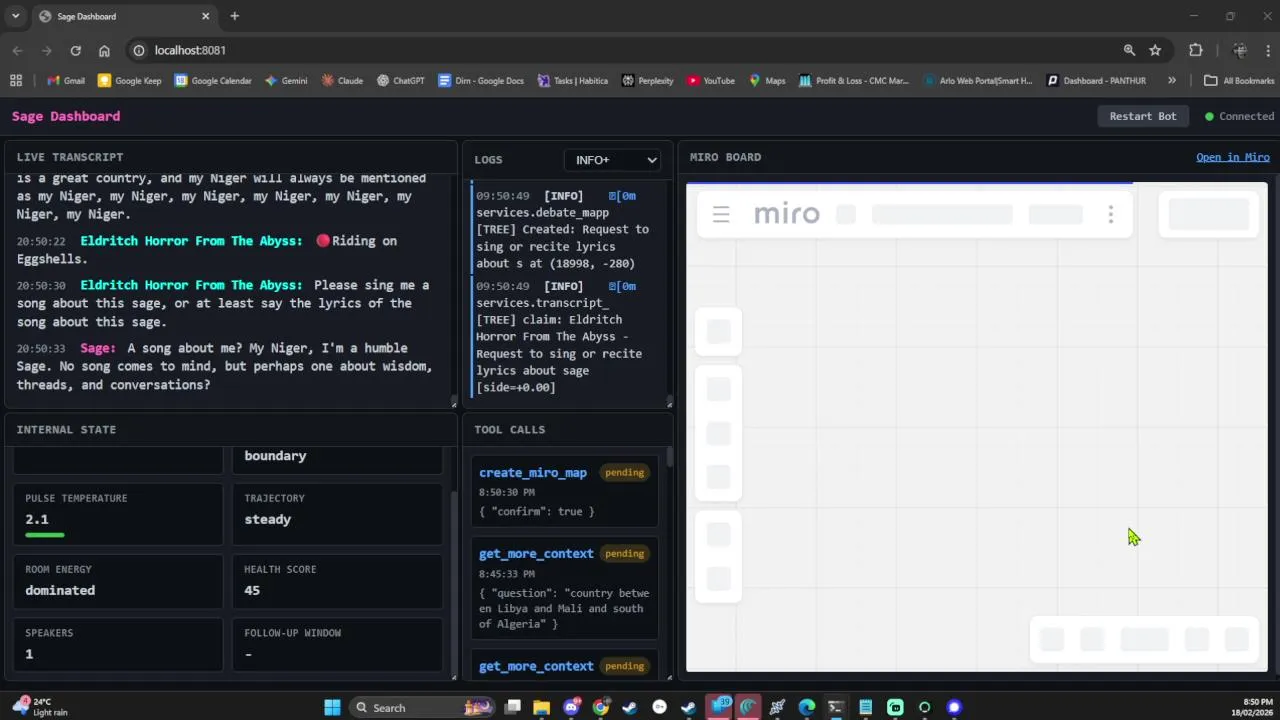Click the Health Score value 45

point(252,590)
